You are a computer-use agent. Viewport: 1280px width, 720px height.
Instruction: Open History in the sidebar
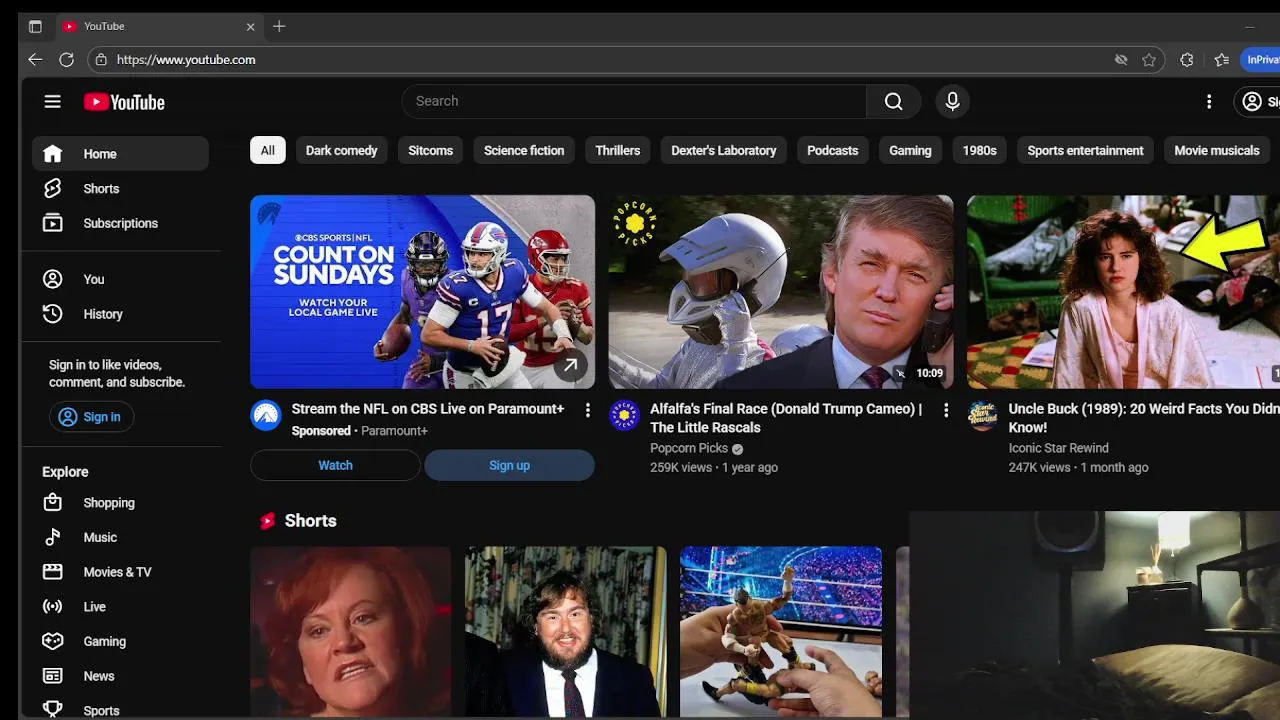pos(120,314)
